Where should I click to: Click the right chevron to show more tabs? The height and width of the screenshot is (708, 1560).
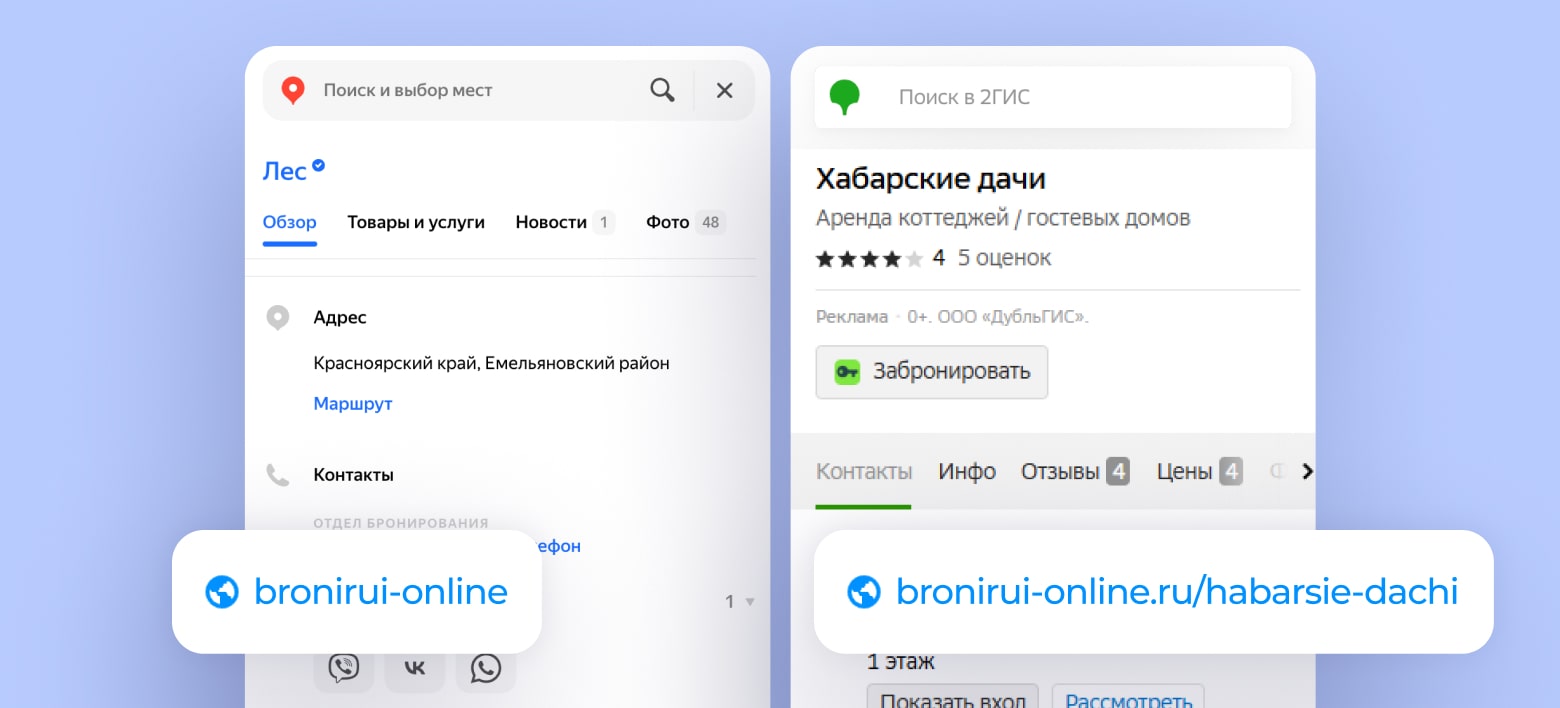1306,471
